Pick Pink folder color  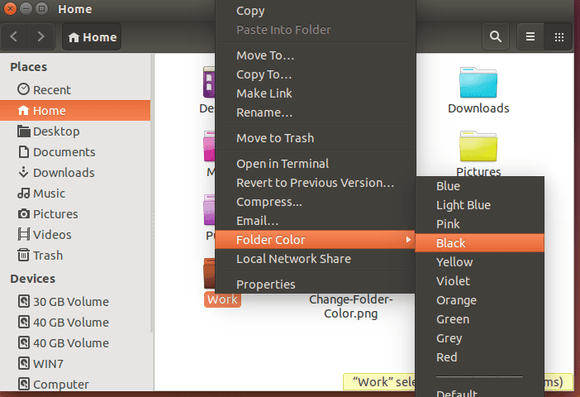[480, 224]
